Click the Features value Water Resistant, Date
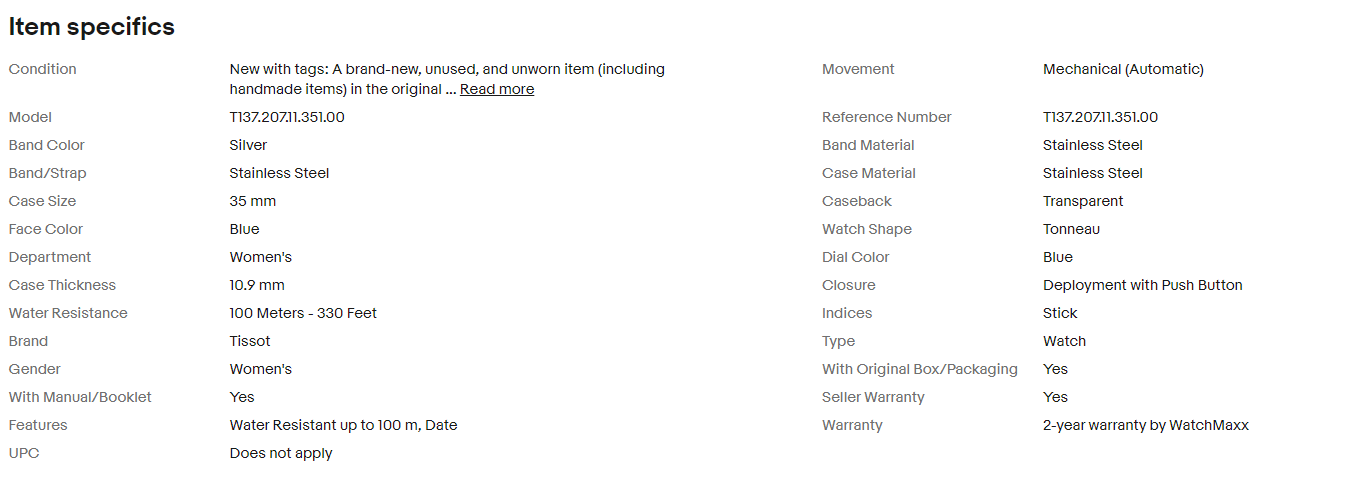 pos(343,425)
